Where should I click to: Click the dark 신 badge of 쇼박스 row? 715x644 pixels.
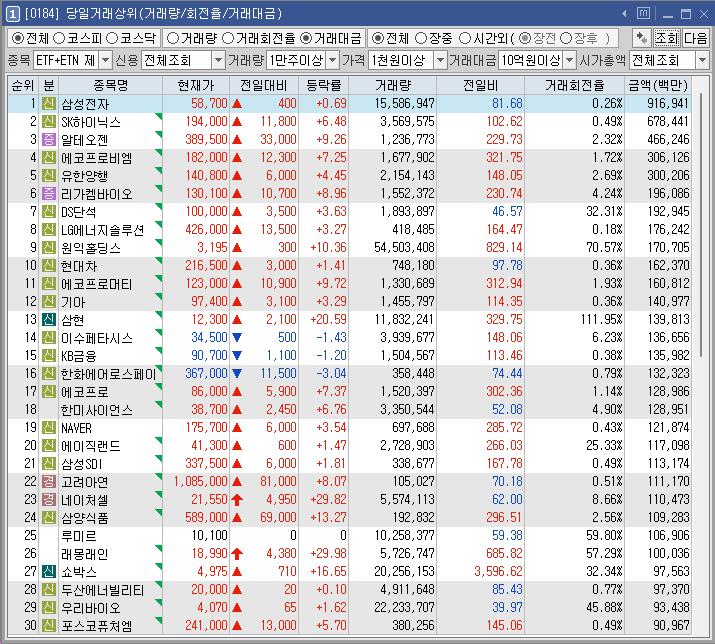click(49, 571)
